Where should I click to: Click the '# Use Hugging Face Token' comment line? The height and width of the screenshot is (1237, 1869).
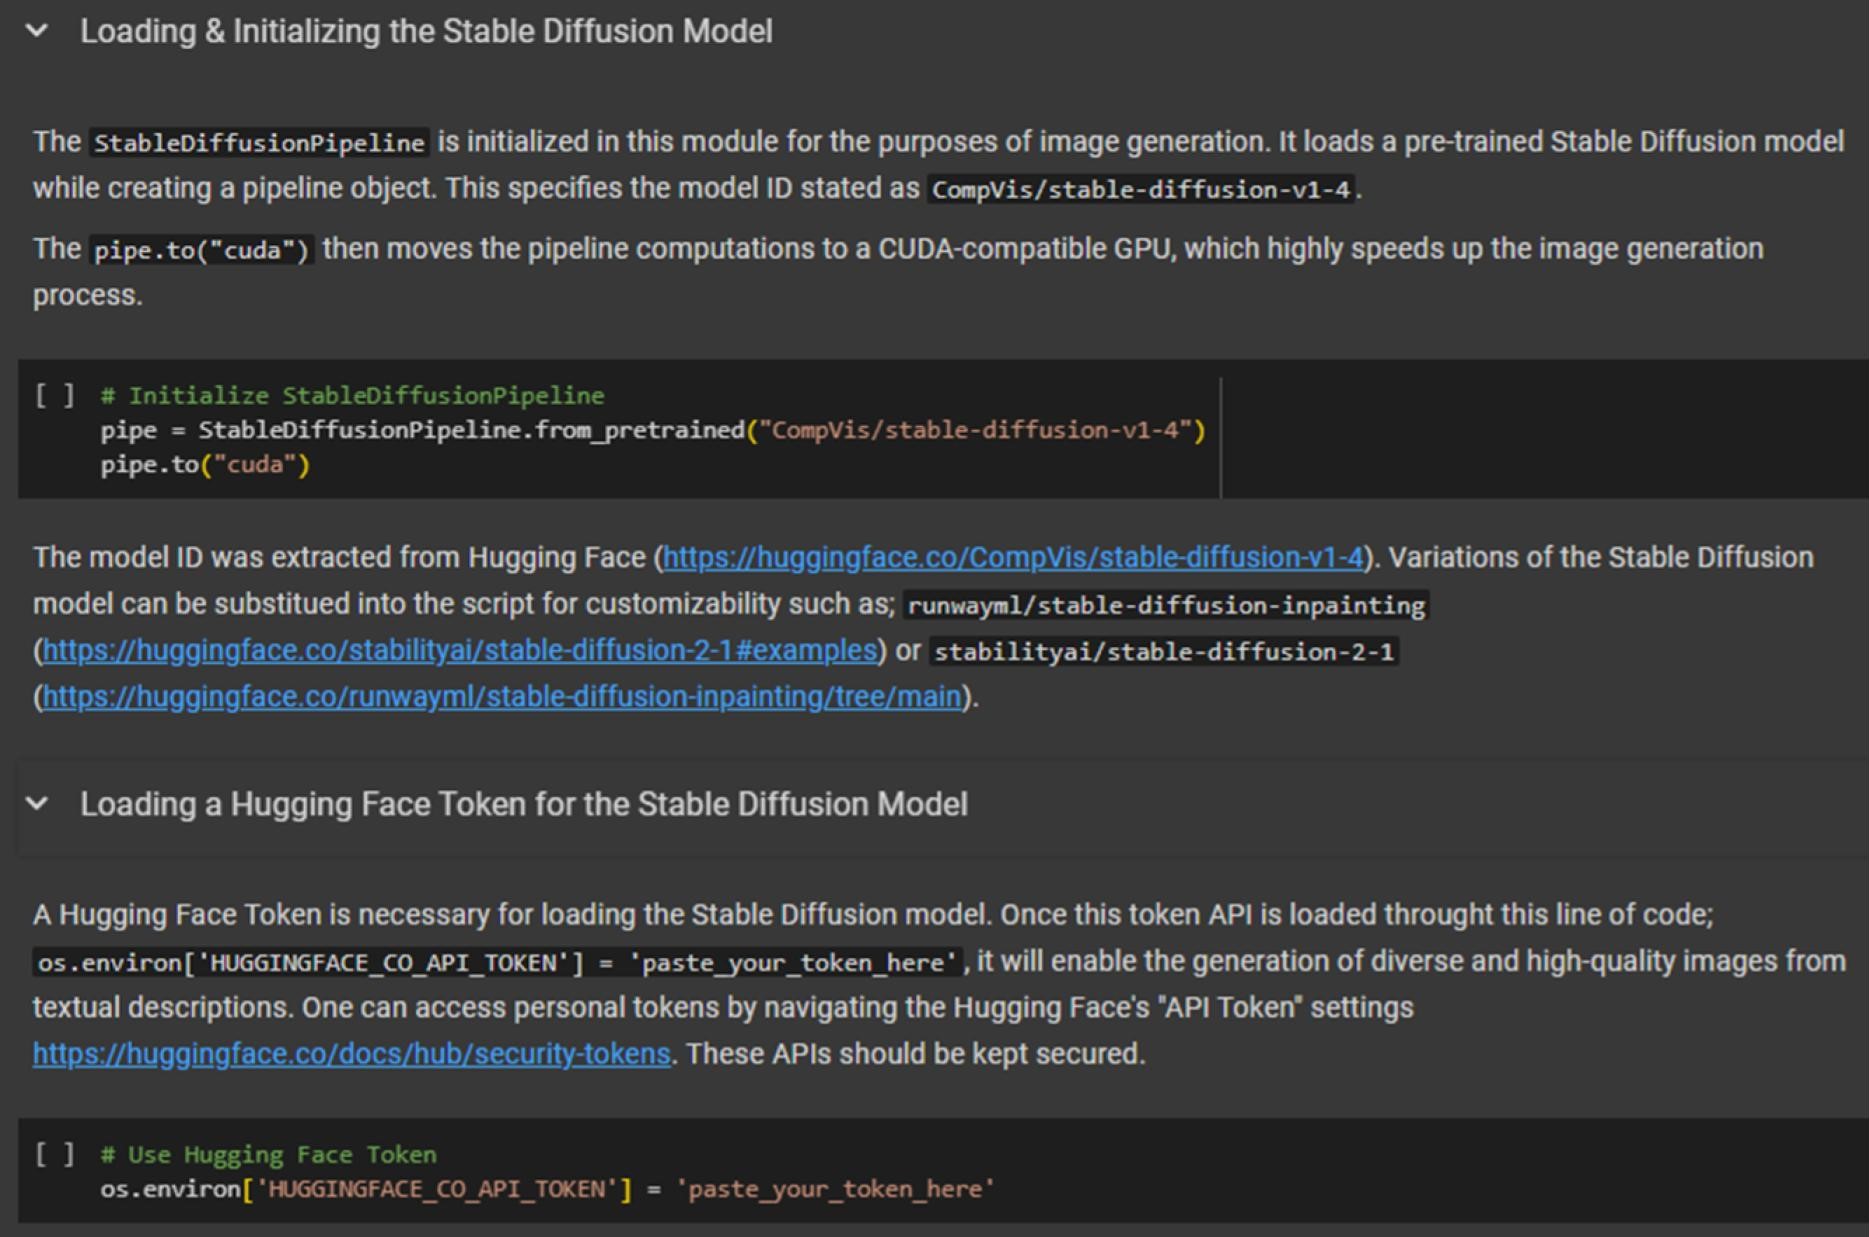pyautogui.click(x=268, y=1155)
